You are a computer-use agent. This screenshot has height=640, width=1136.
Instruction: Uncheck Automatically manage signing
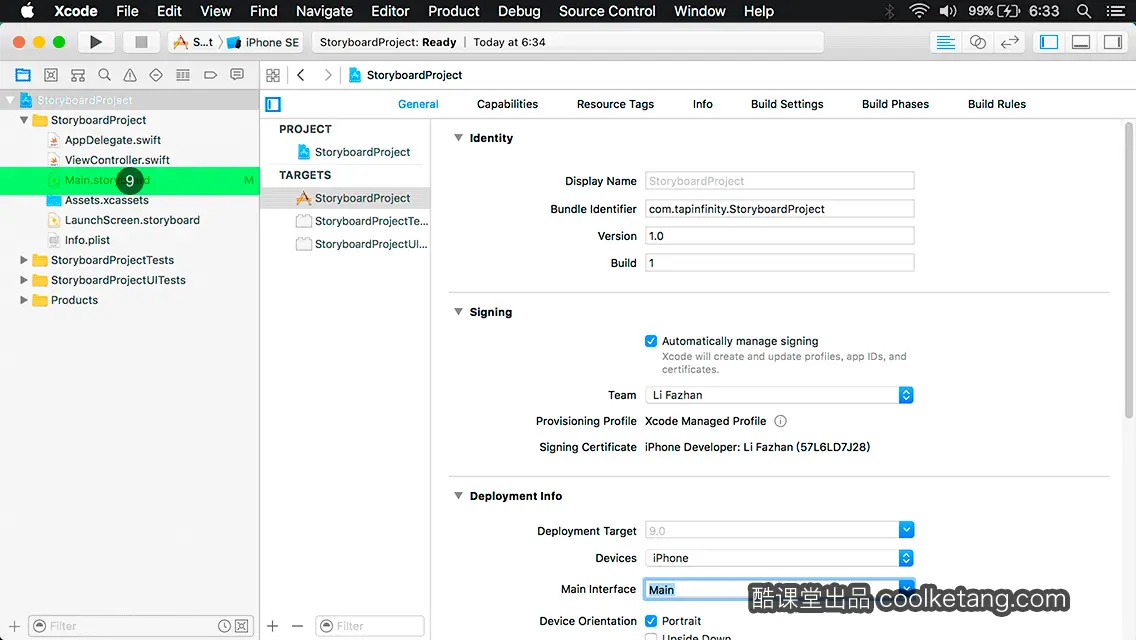click(651, 341)
